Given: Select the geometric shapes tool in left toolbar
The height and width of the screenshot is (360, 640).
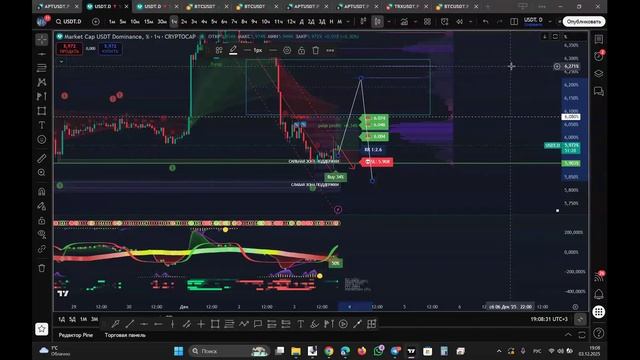Looking at the screenshot, I should [x=42, y=111].
